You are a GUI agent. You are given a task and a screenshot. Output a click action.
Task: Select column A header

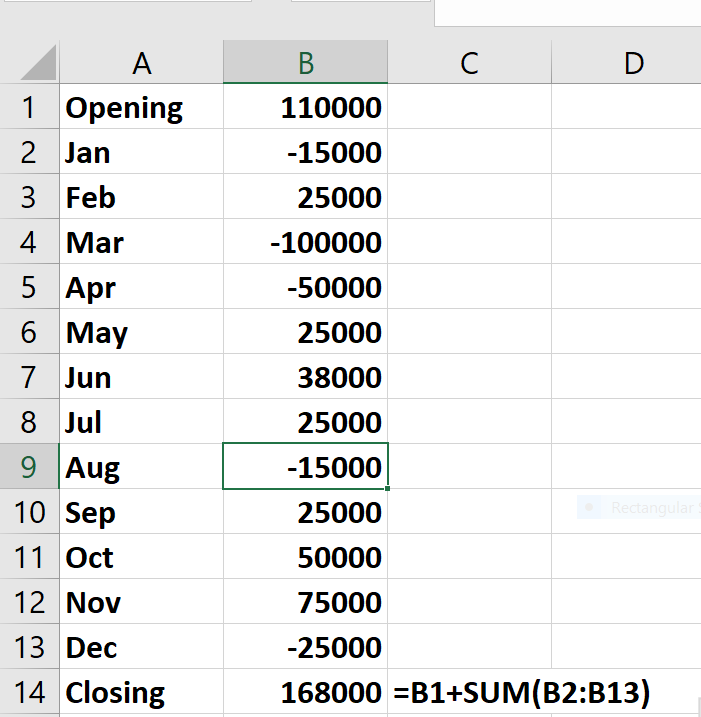(141, 63)
